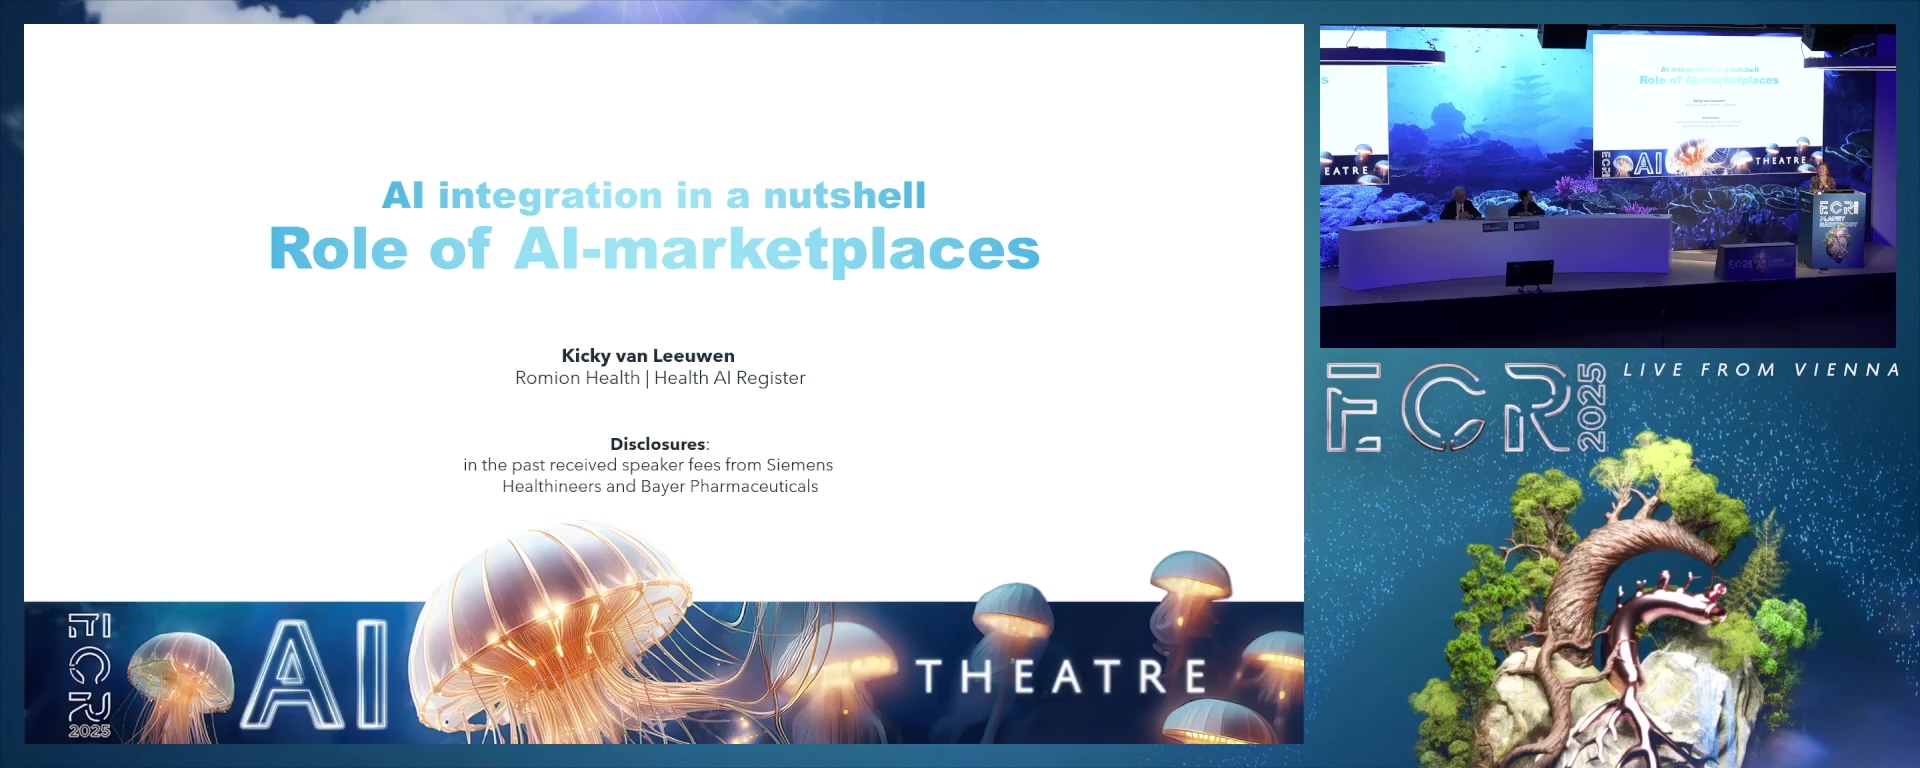1920x768 pixels.
Task: Click the ECR 2025 vertical logo in slide banner
Action: pos(89,676)
